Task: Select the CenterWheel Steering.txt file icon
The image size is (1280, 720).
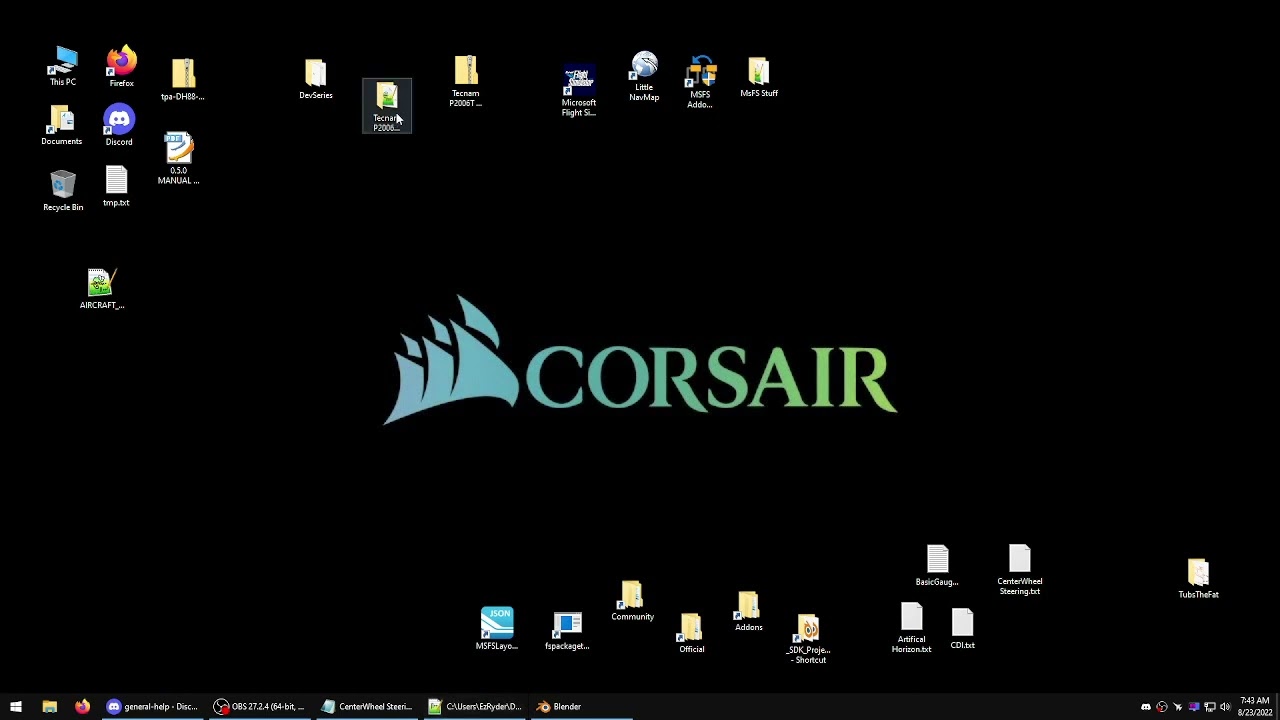Action: point(1019,570)
